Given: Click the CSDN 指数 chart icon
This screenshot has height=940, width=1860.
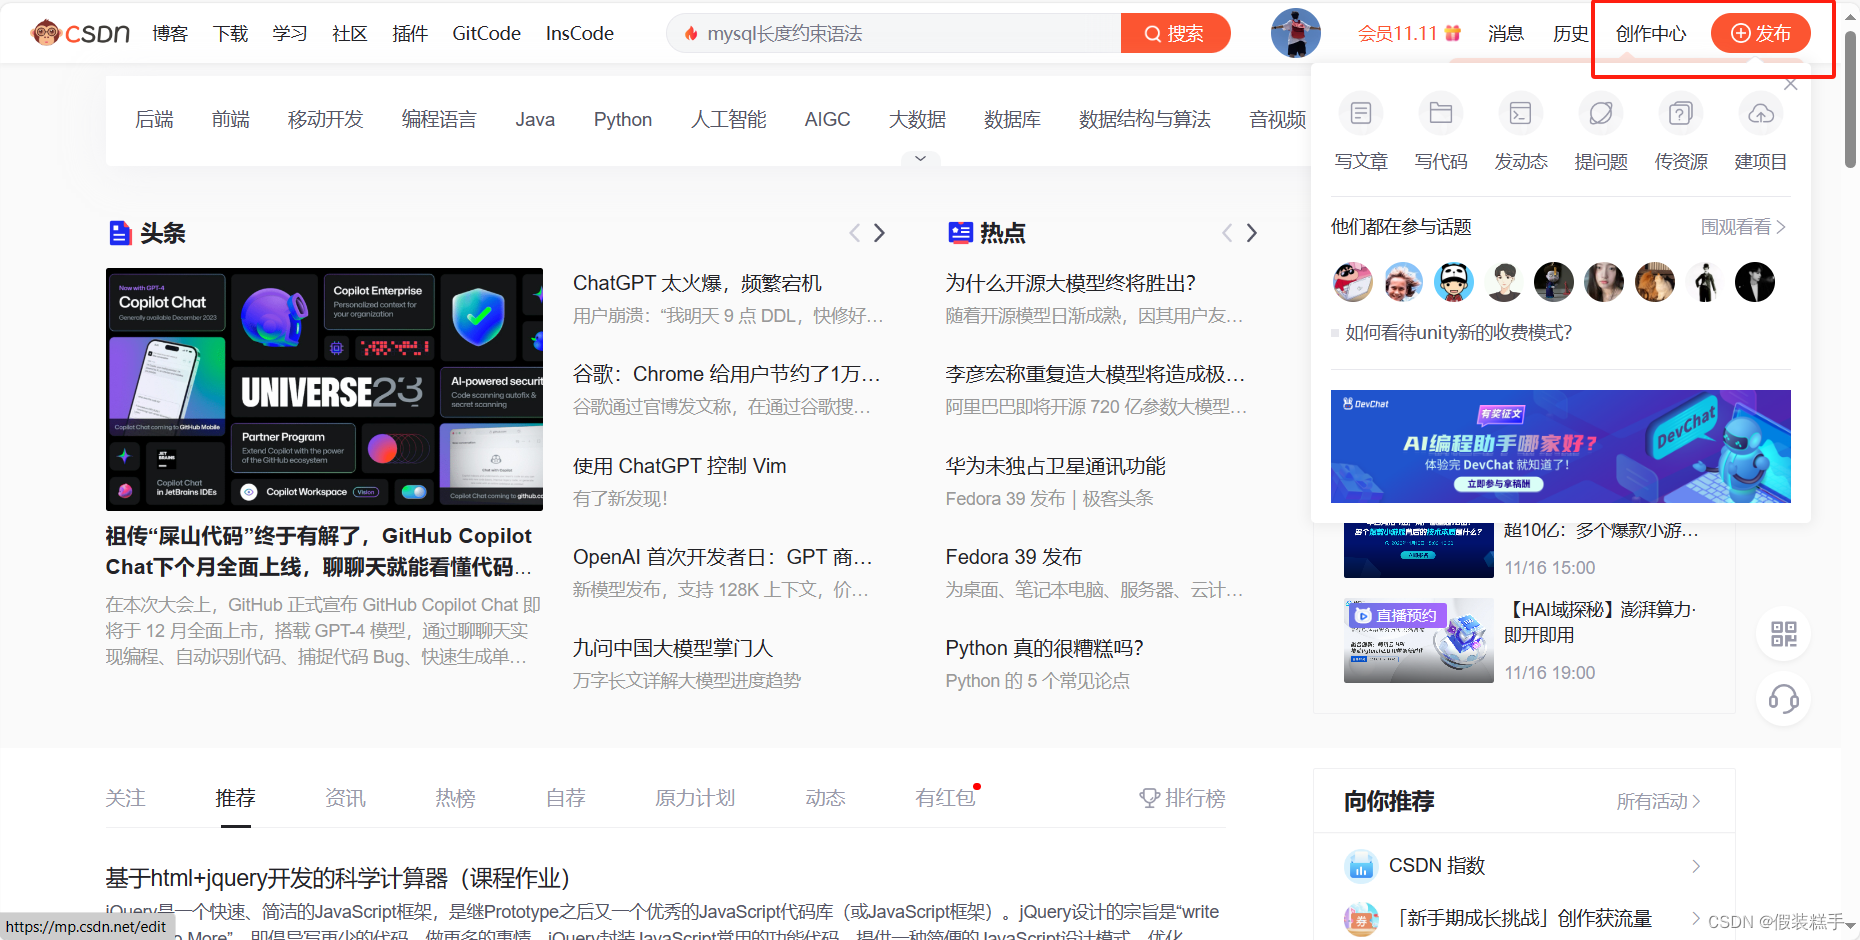Looking at the screenshot, I should pos(1361,866).
